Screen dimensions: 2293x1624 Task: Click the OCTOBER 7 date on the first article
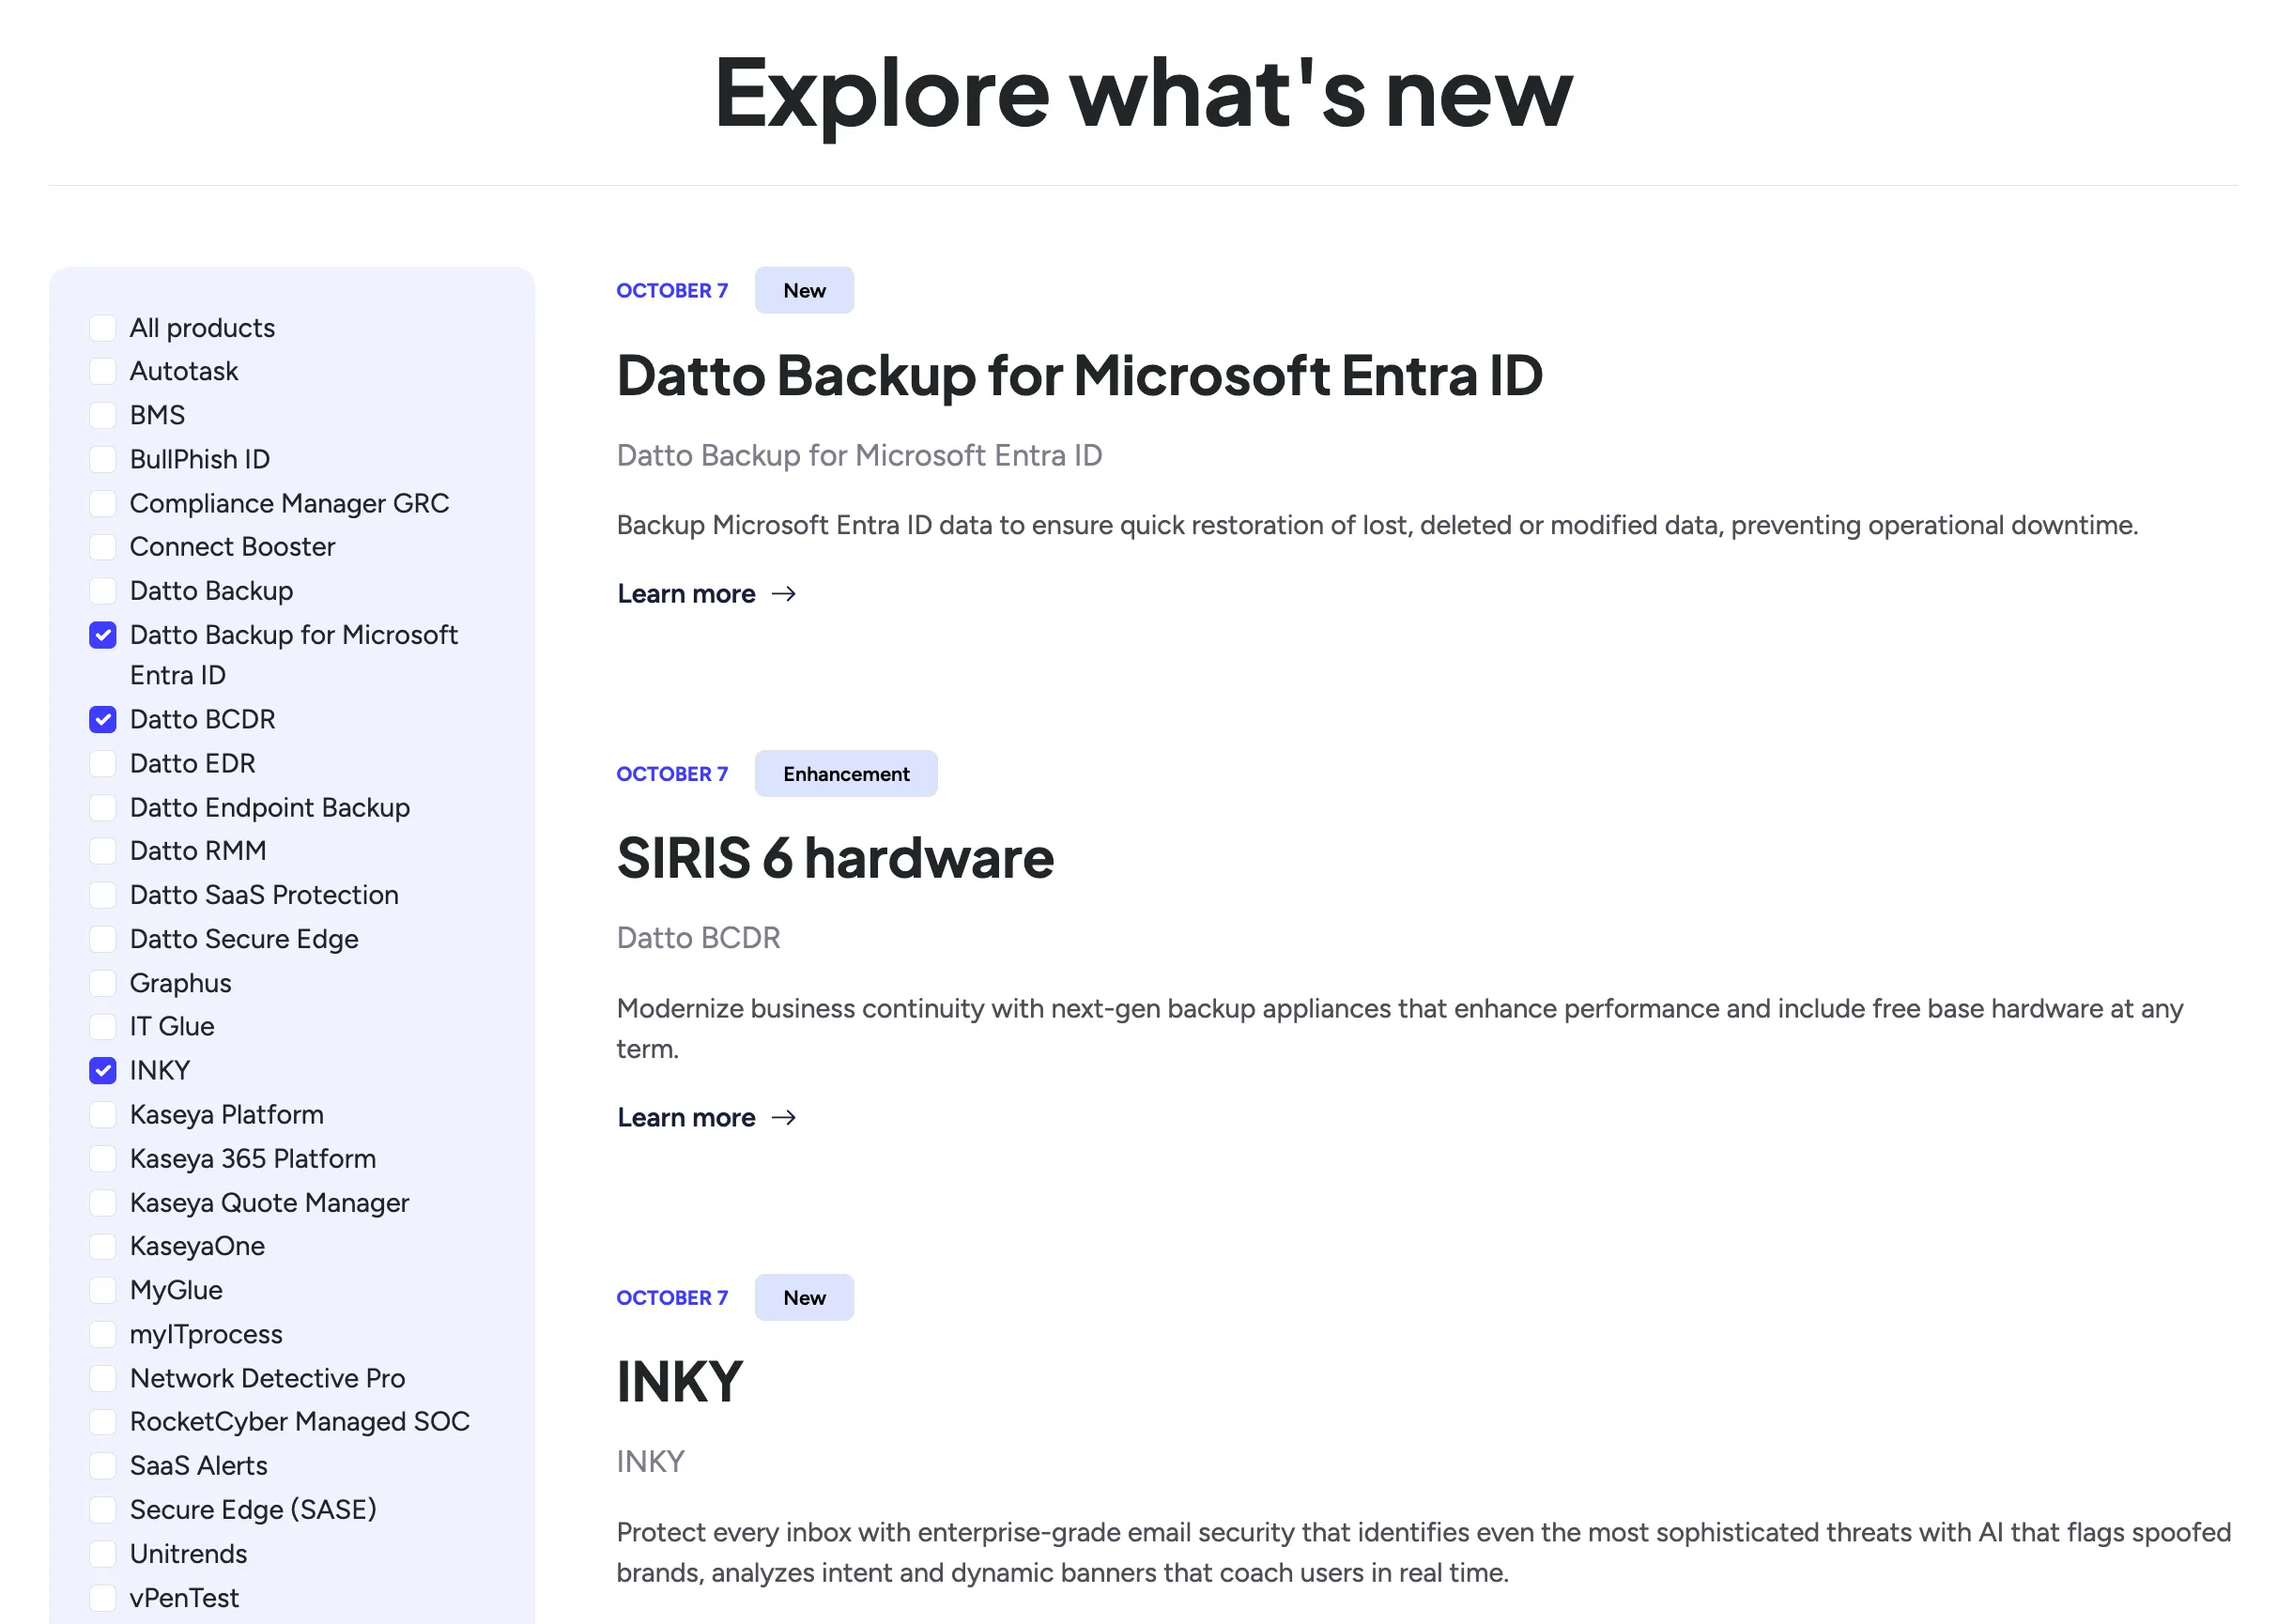[672, 290]
